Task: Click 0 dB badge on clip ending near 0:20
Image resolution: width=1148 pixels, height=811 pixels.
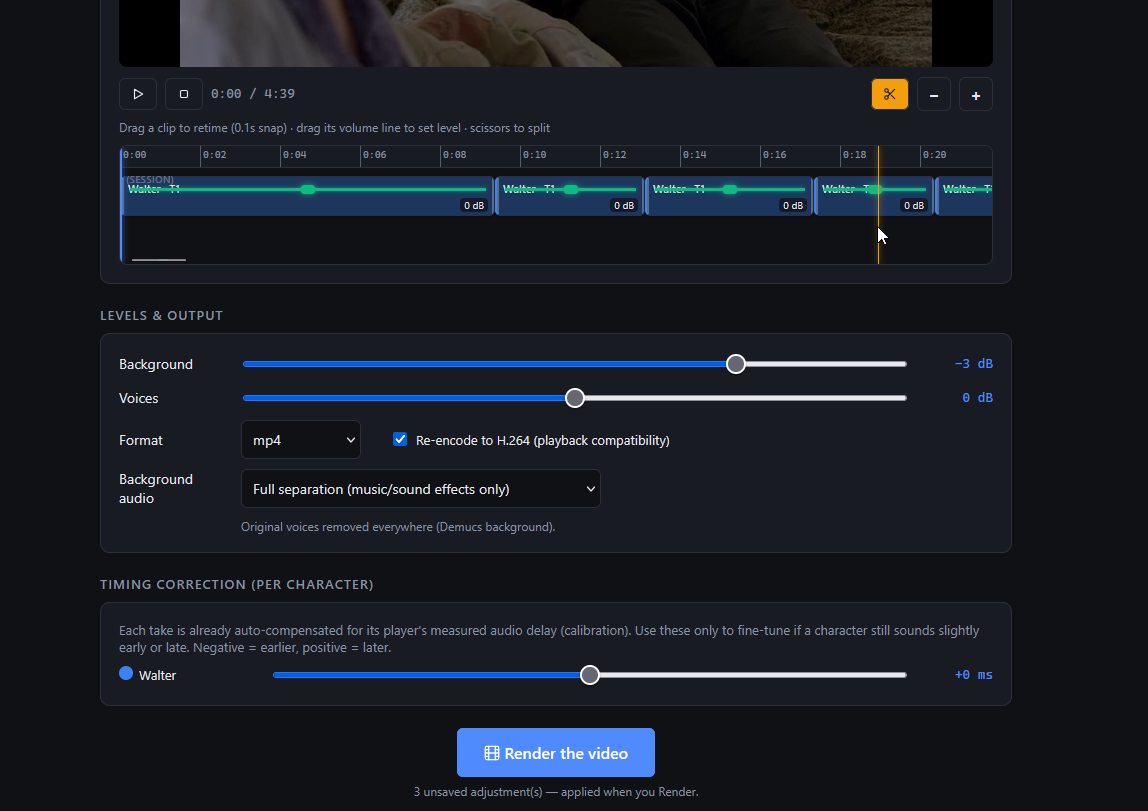Action: pyautogui.click(x=914, y=206)
